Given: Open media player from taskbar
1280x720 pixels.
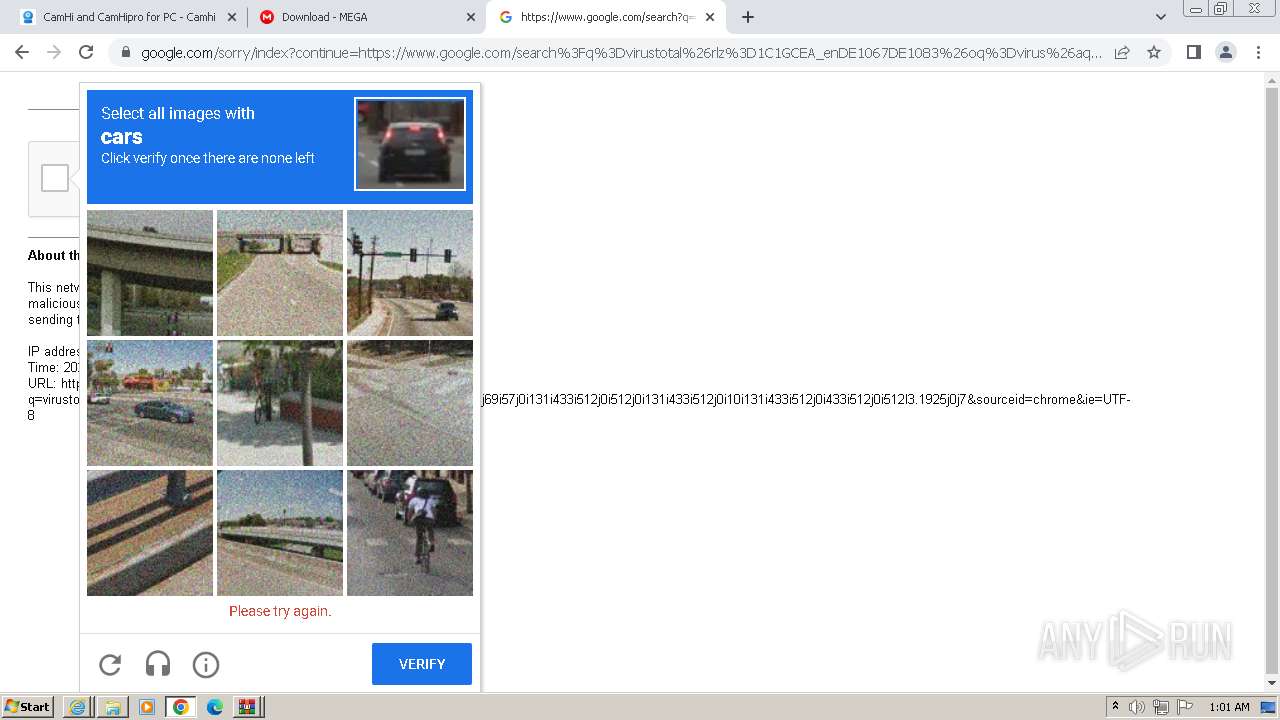Looking at the screenshot, I should tap(146, 707).
